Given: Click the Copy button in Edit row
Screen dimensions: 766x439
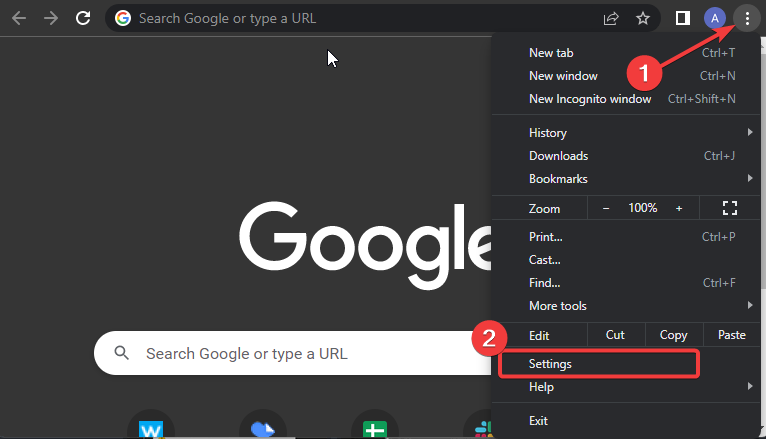Looking at the screenshot, I should [674, 335].
